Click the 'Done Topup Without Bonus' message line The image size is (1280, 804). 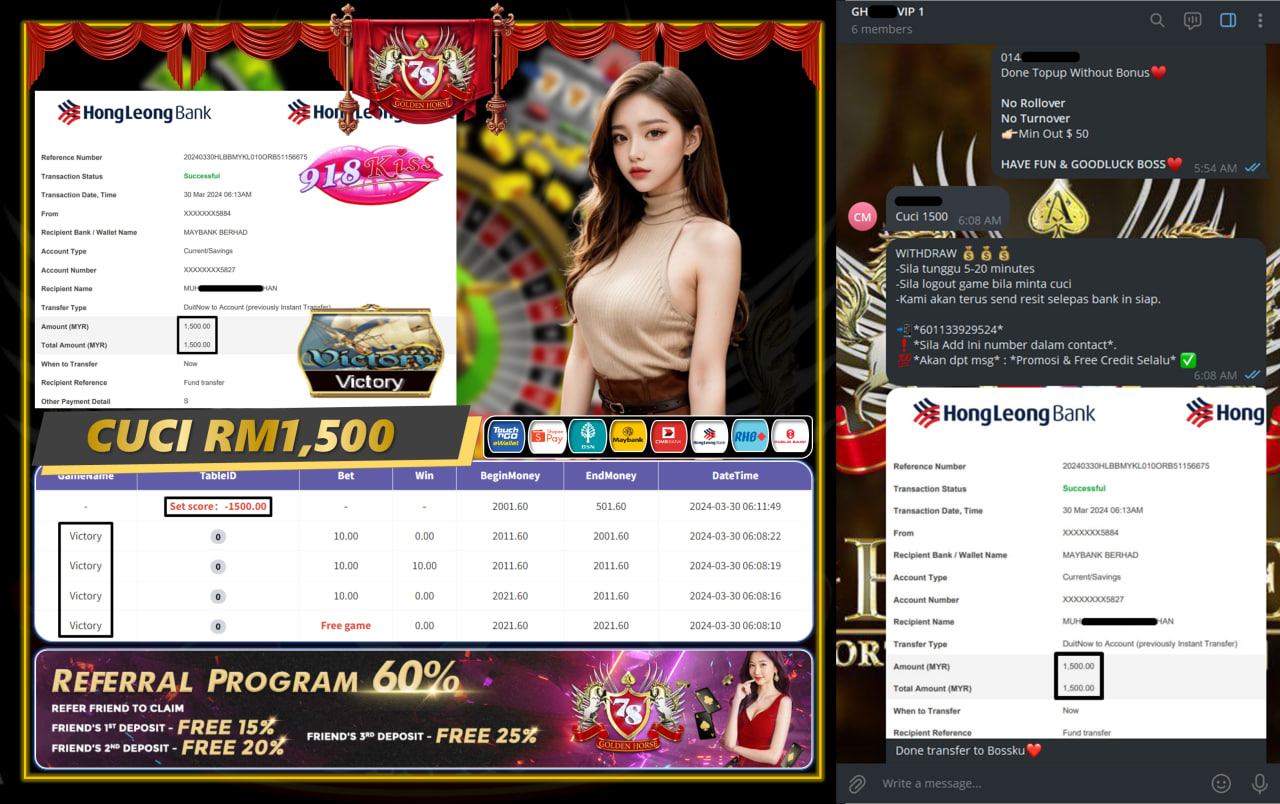point(1083,72)
